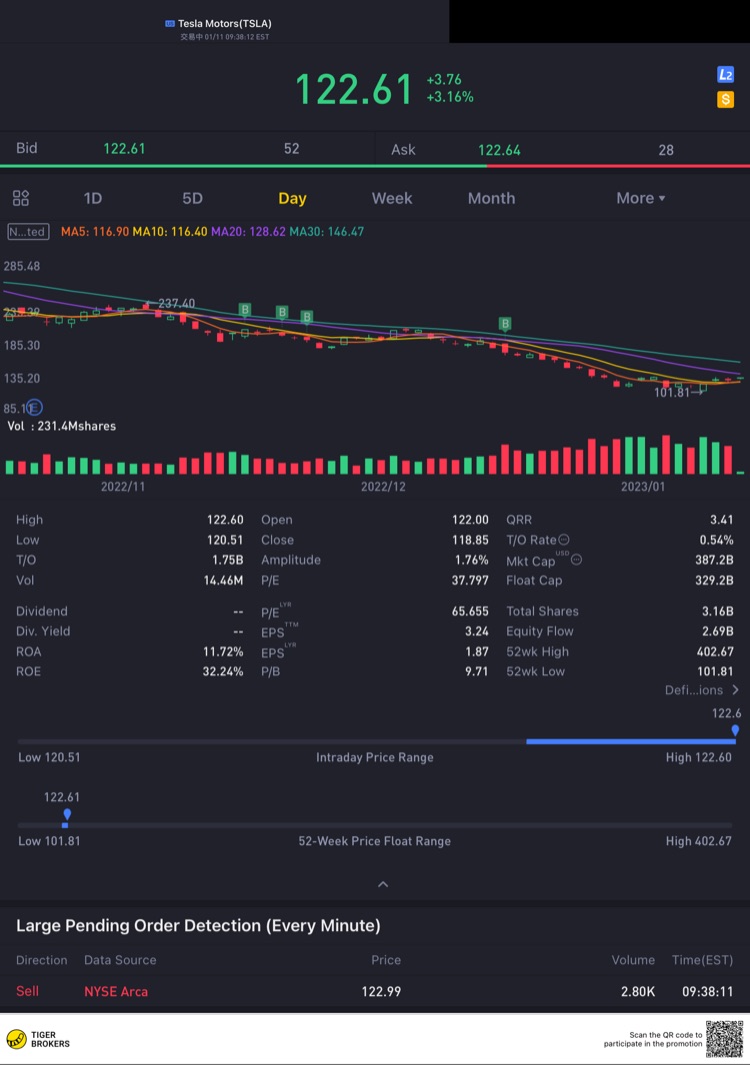Image resolution: width=750 pixels, height=1065 pixels.
Task: Switch chart to 1D view
Action: coord(92,198)
